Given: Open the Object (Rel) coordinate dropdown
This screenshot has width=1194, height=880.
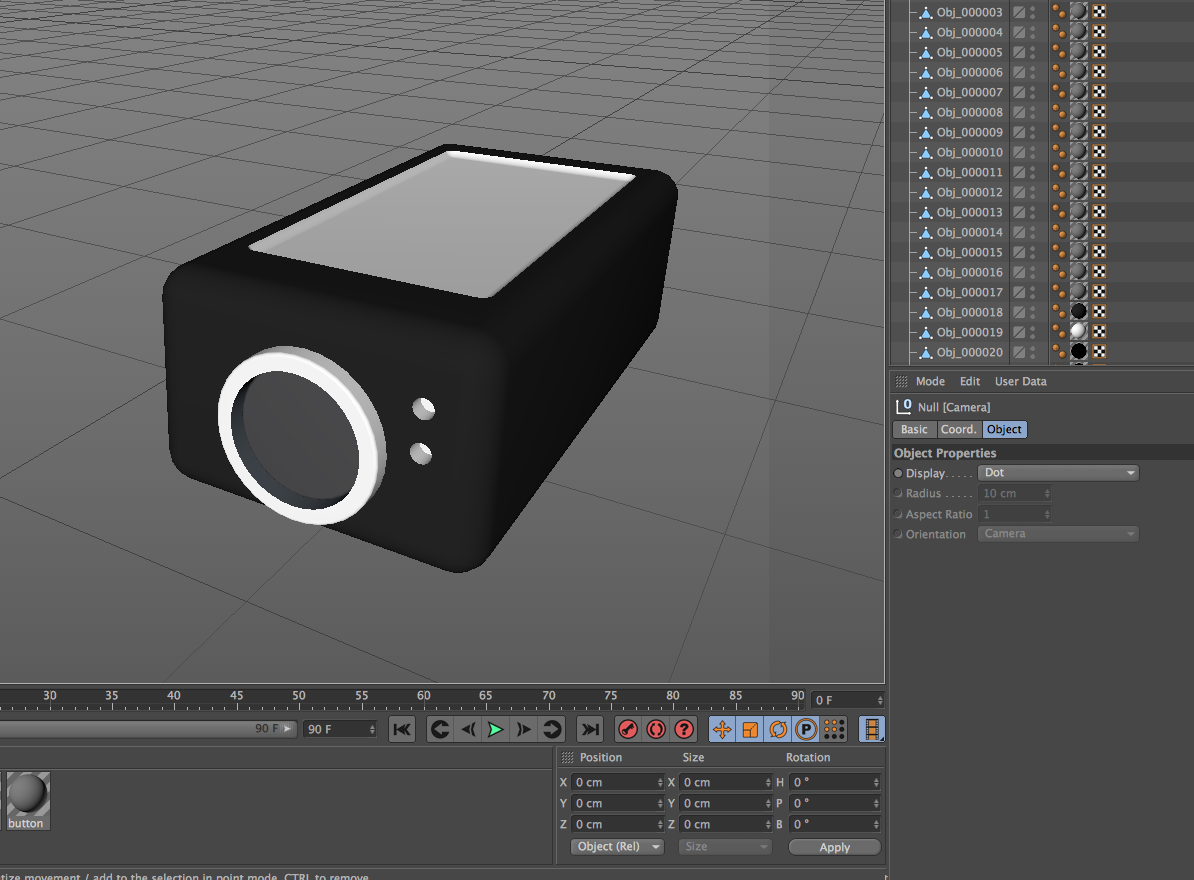Looking at the screenshot, I should (x=617, y=847).
